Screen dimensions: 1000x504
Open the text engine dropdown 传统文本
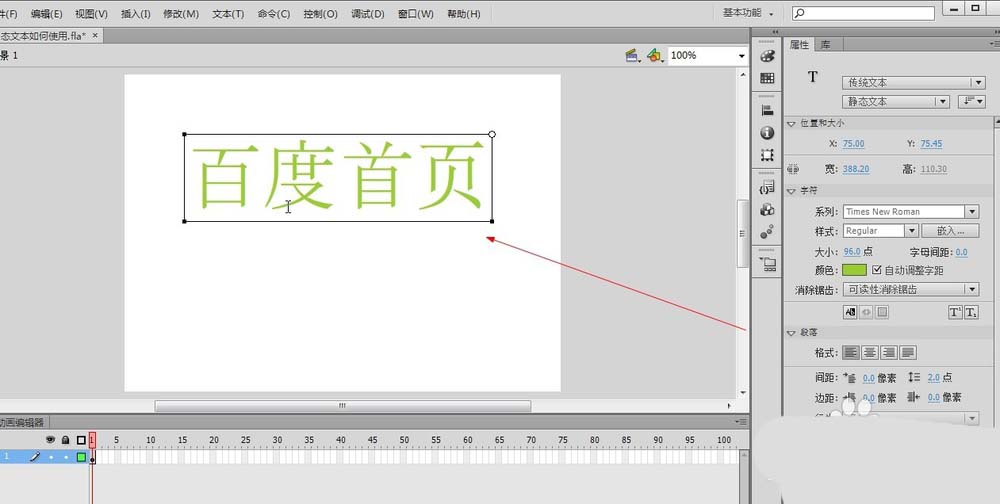point(914,82)
